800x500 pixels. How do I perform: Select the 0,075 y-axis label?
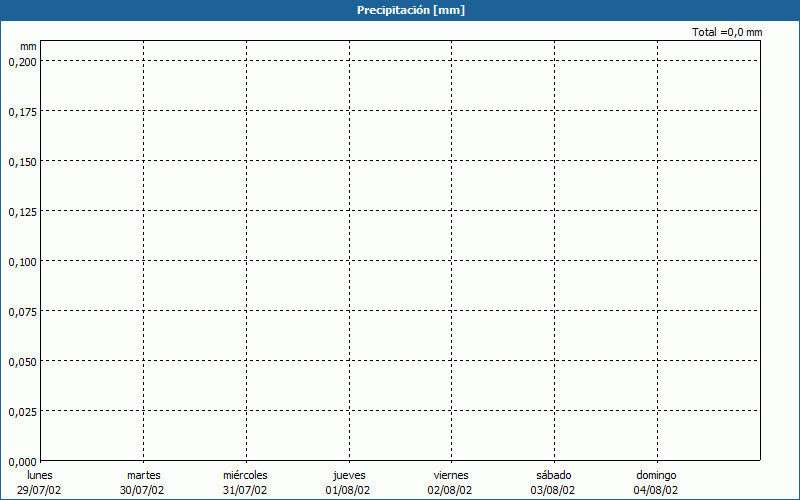[22, 312]
